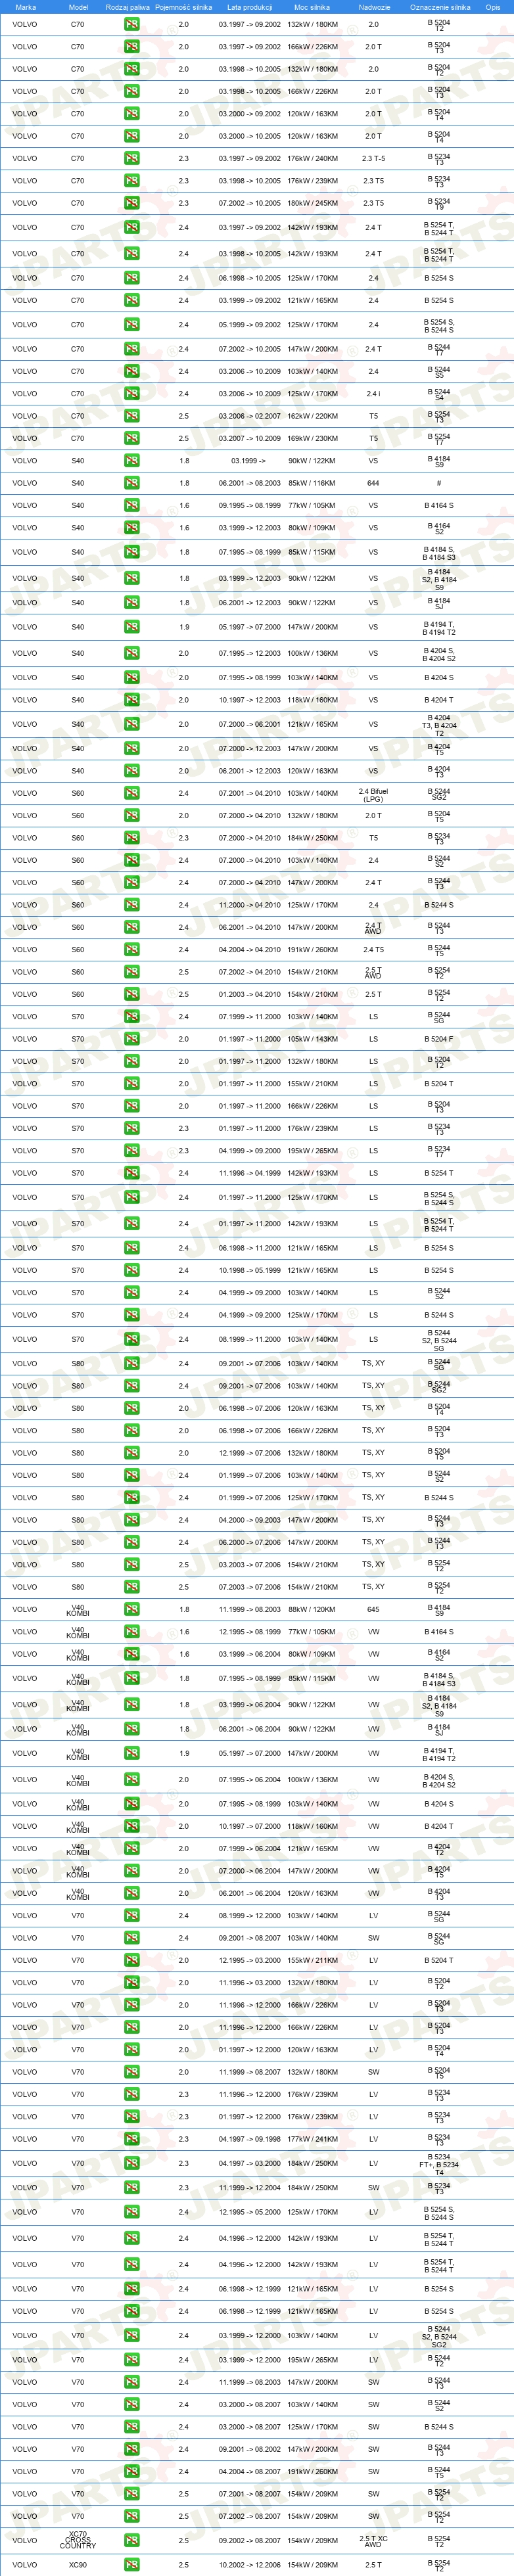The width and height of the screenshot is (514, 2576).
Task: Click the '169kW / 230KM' power cell
Action: click(x=313, y=438)
